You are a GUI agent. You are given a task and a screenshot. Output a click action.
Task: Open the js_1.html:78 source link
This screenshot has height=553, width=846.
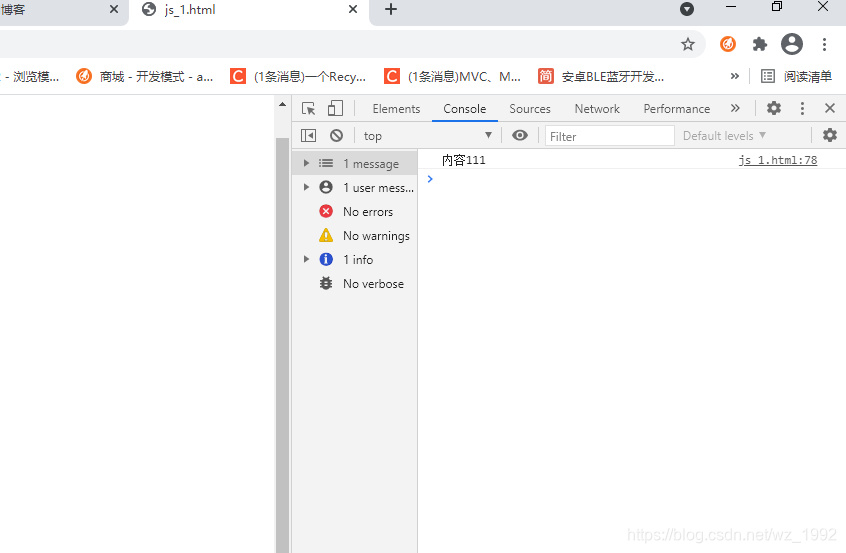click(x=777, y=160)
